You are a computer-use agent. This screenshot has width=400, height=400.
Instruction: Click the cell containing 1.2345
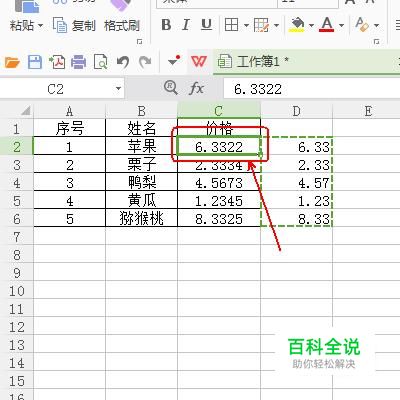point(219,200)
